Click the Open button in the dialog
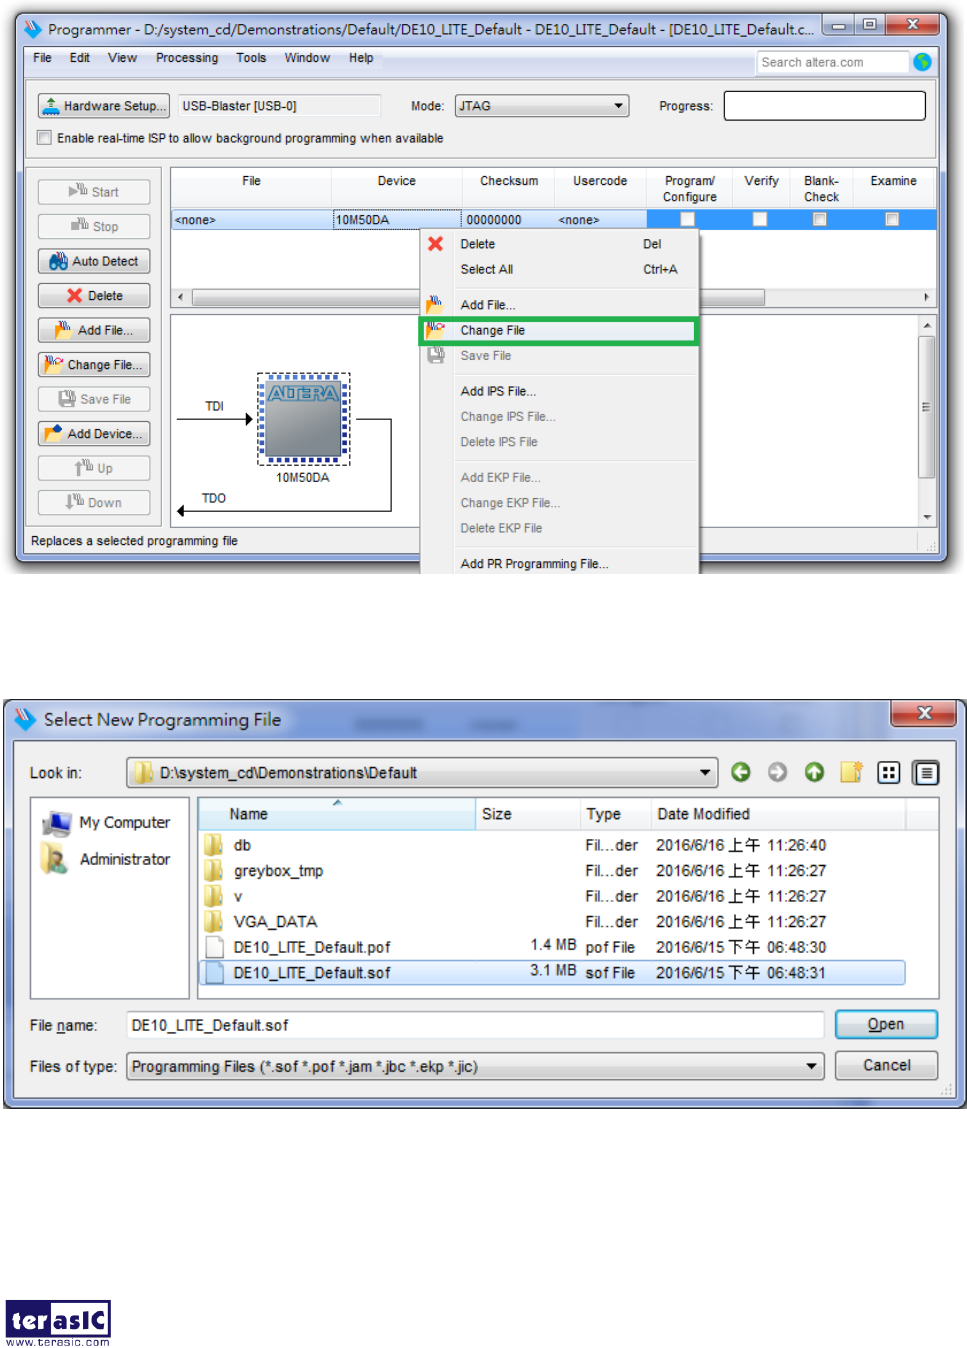Screen dimensions: 967x1348 [x=886, y=1025]
